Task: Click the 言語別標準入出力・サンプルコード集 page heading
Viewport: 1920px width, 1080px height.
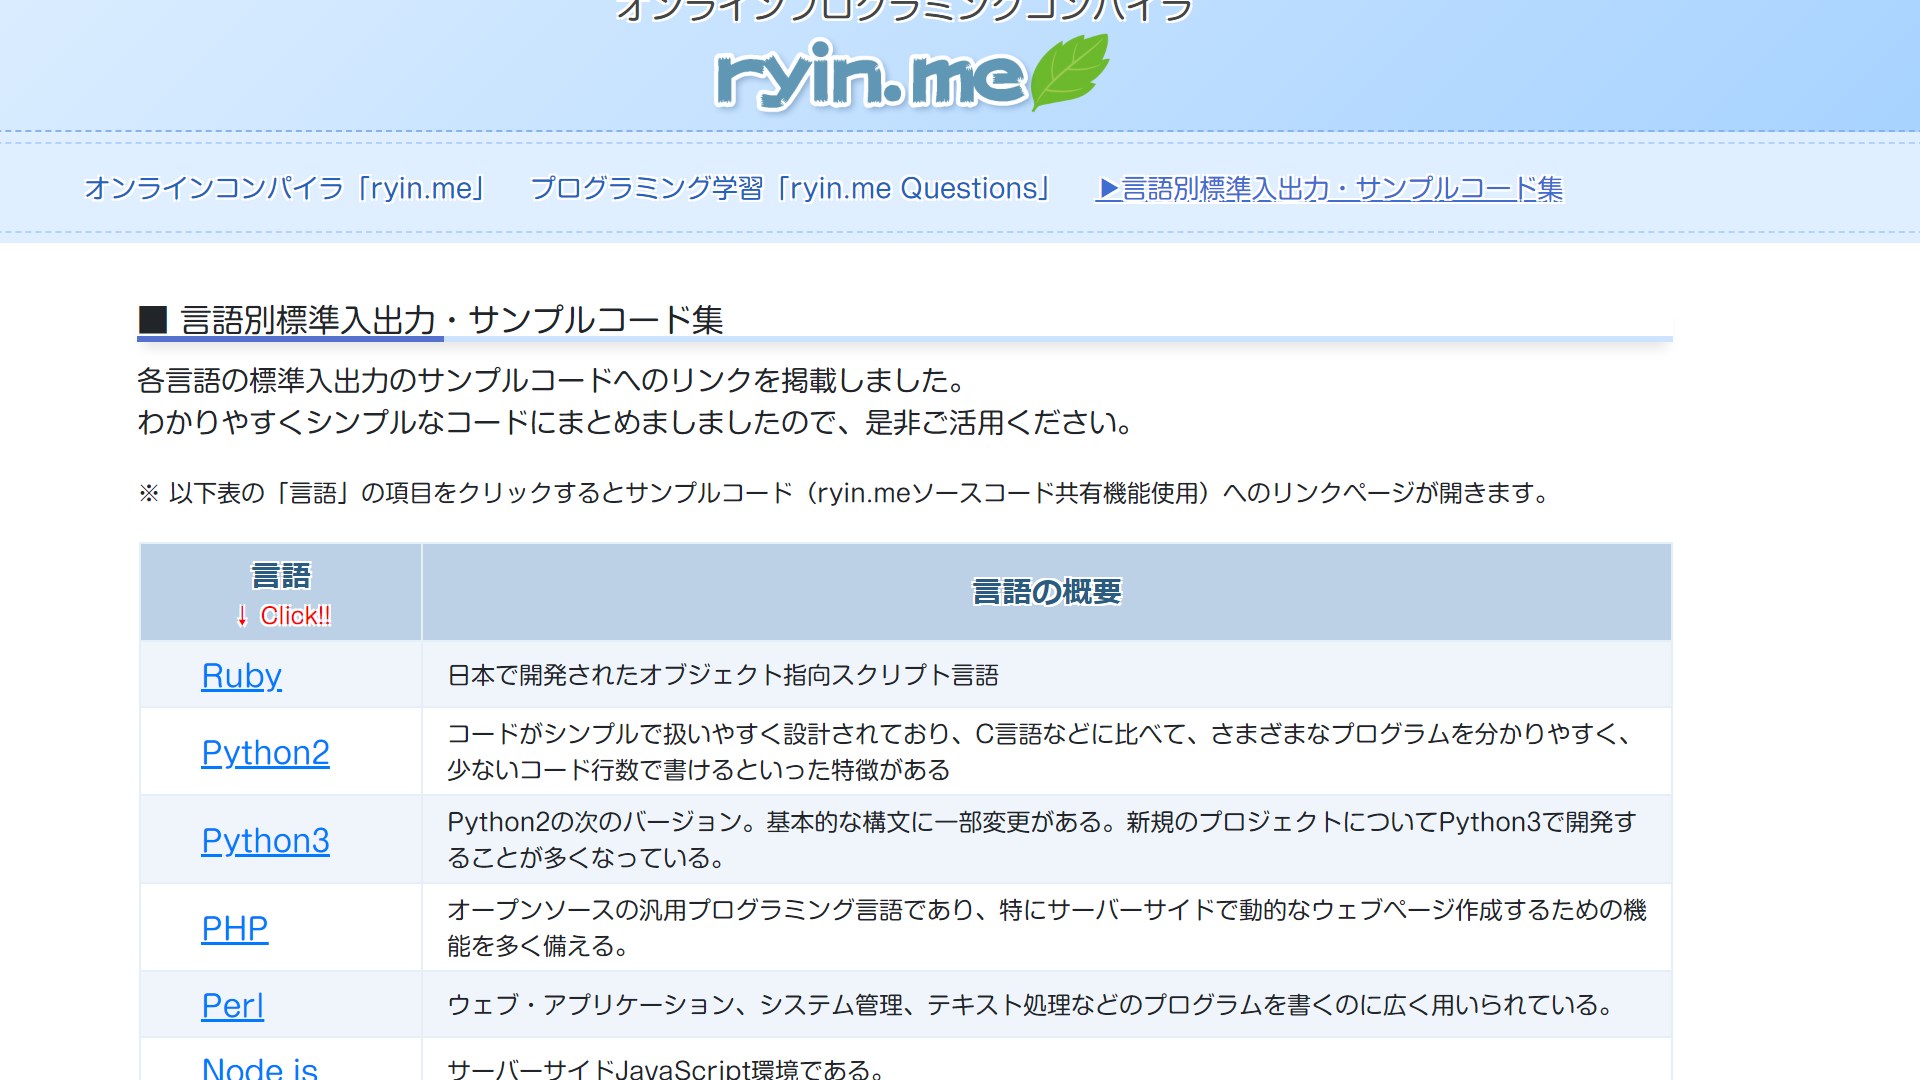Action: coord(451,320)
